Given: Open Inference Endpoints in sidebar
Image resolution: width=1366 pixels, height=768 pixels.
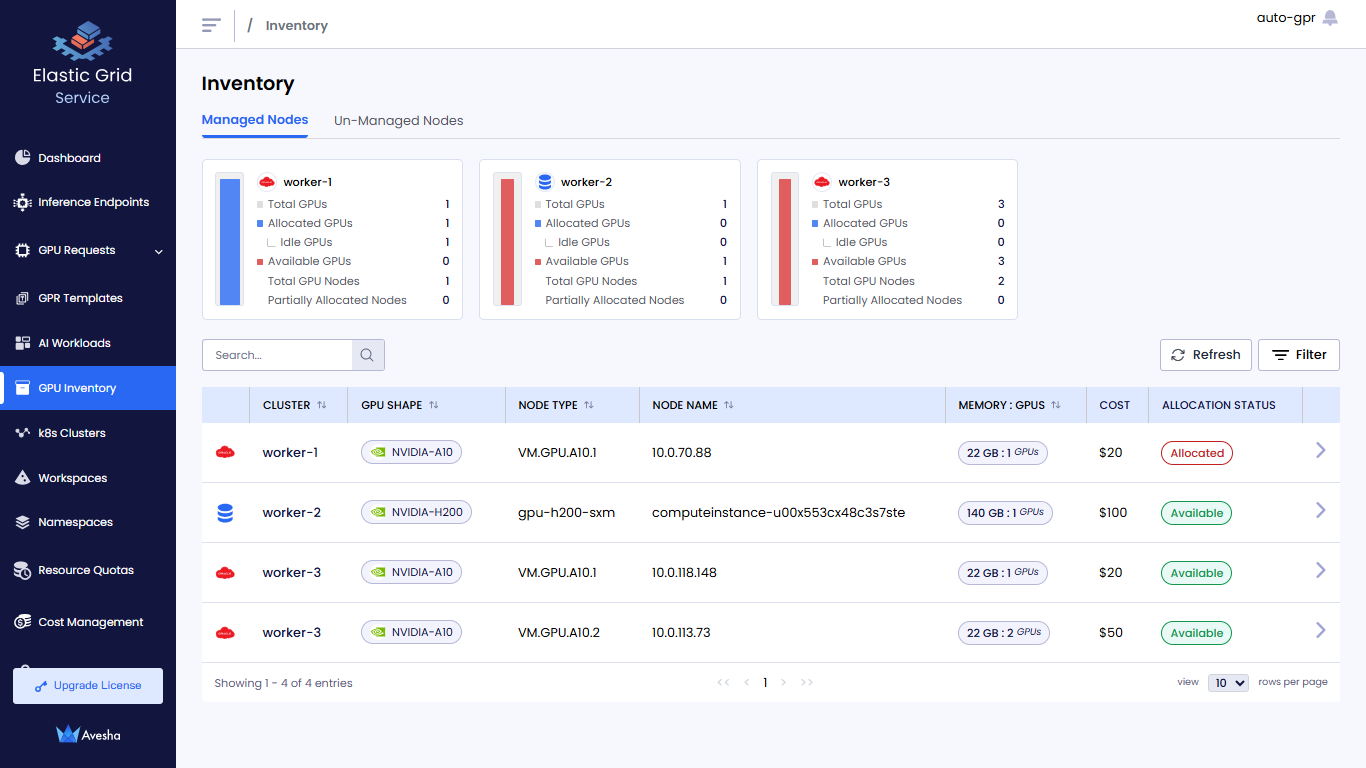Looking at the screenshot, I should tap(93, 202).
